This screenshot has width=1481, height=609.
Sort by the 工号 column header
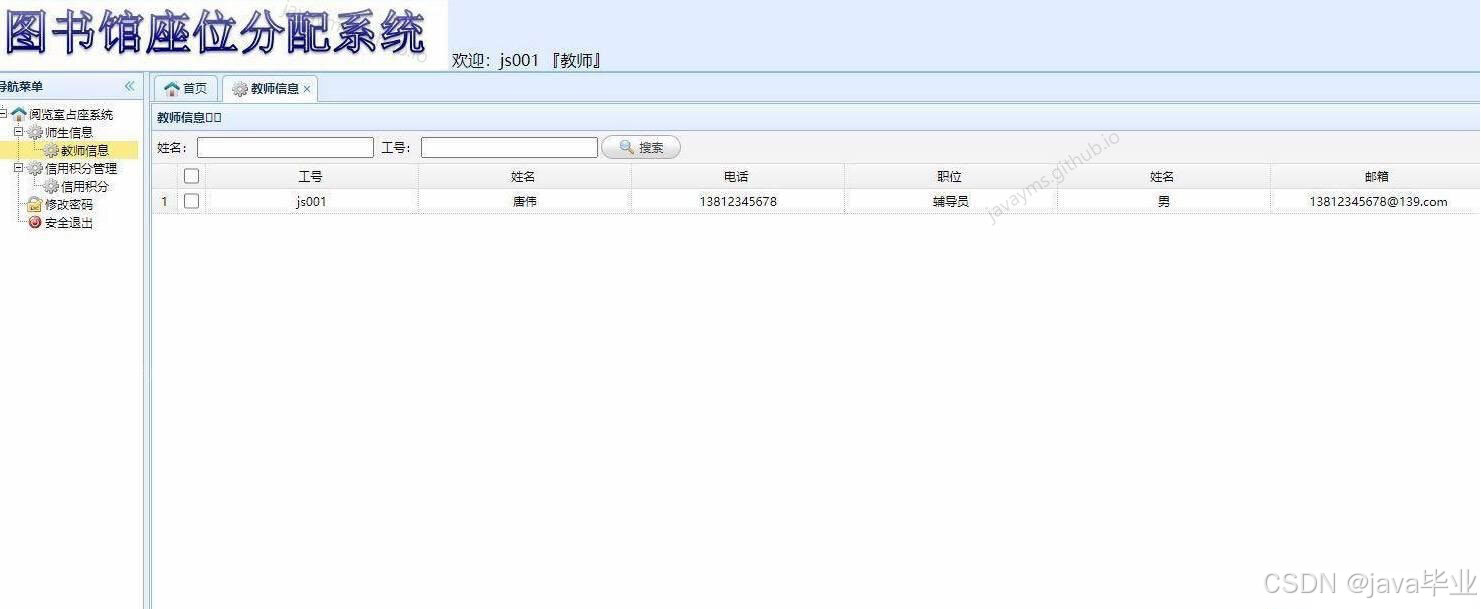[x=311, y=176]
